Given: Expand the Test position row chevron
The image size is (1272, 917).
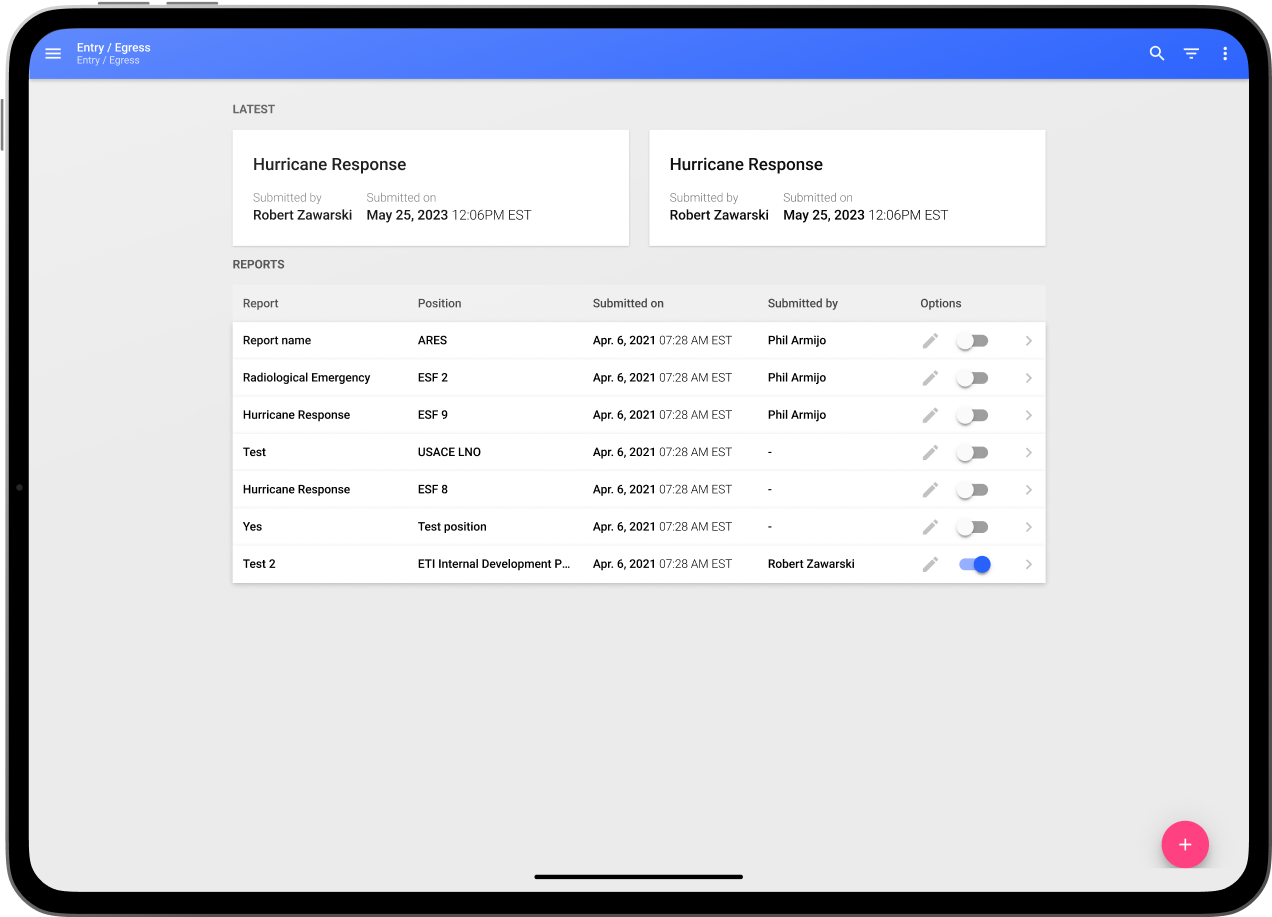Looking at the screenshot, I should 1028,527.
